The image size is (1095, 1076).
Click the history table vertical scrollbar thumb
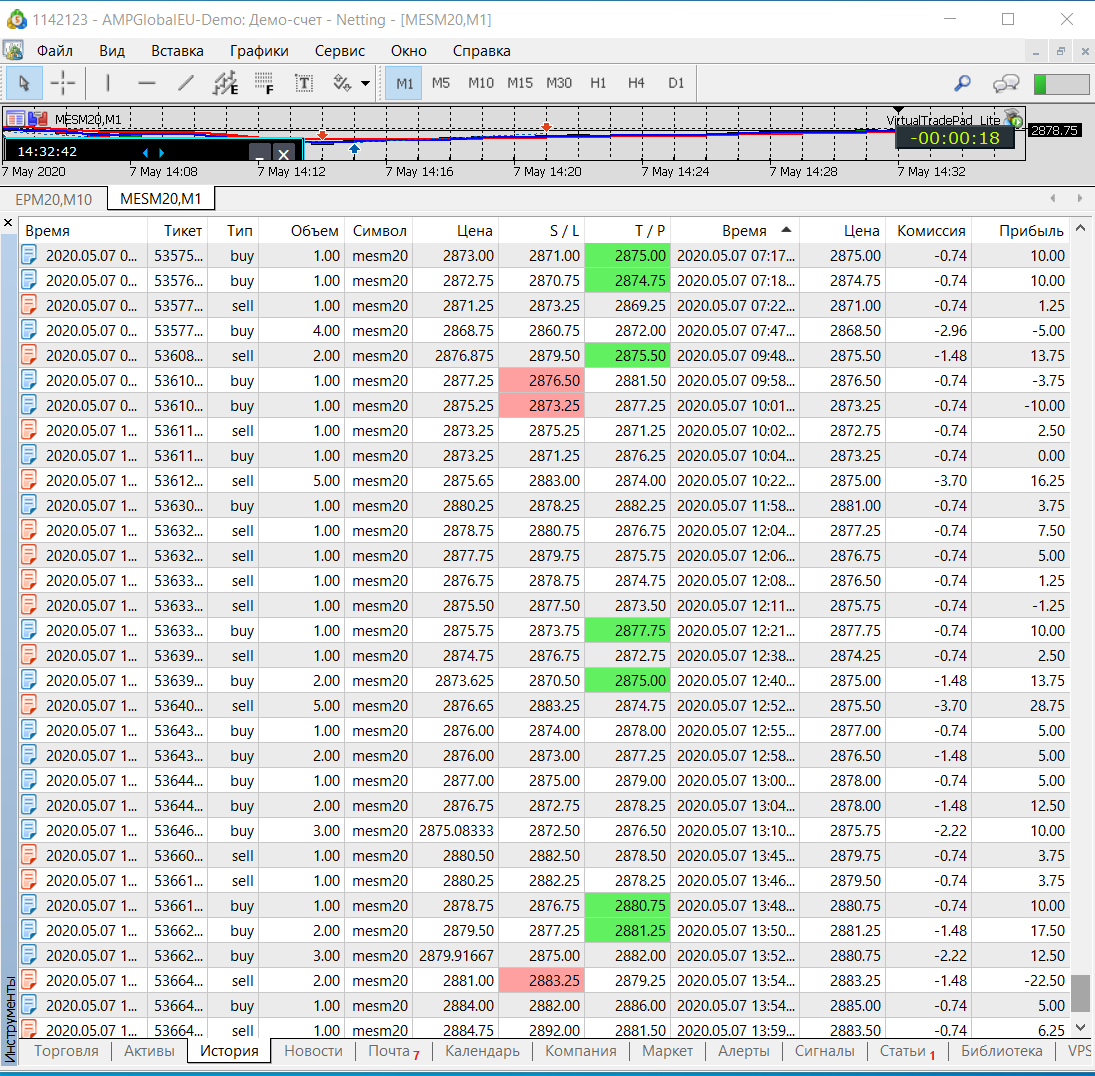coord(1080,993)
